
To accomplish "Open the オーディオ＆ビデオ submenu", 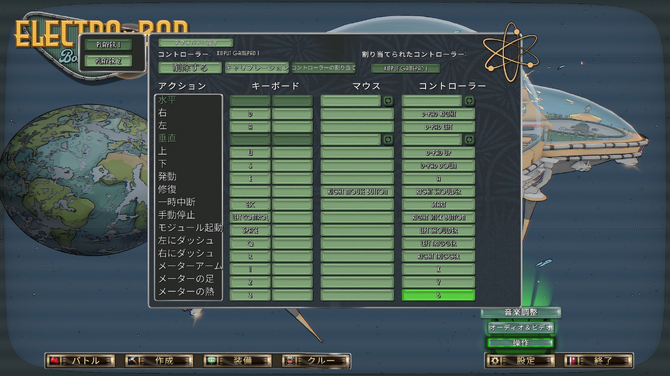I will [x=520, y=328].
